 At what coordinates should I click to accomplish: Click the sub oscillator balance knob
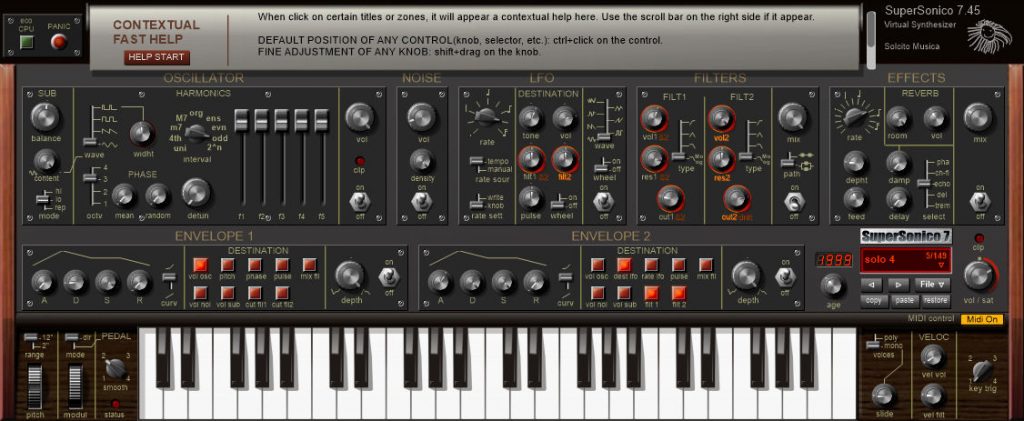point(44,119)
